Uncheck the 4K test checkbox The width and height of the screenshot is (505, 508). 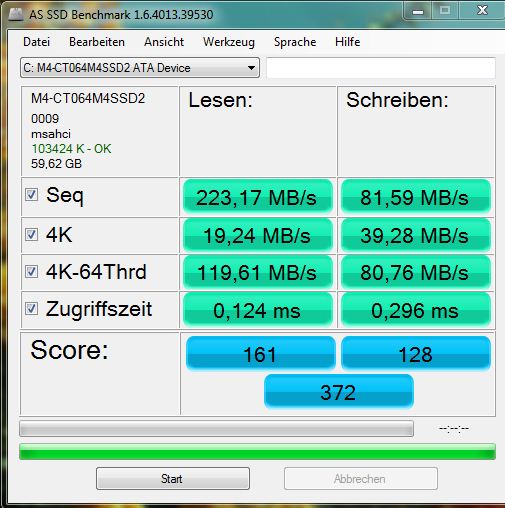pos(31,235)
